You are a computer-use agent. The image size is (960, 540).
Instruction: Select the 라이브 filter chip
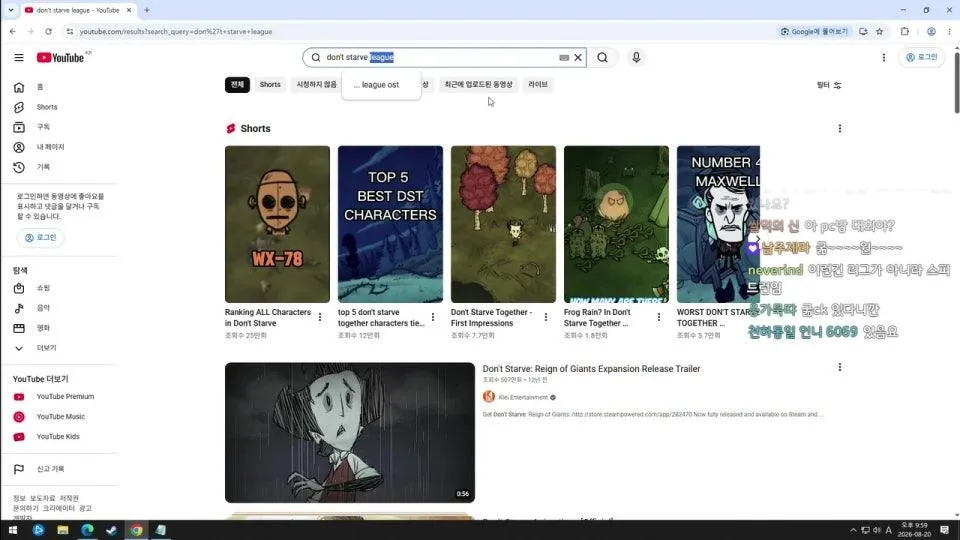(x=538, y=84)
